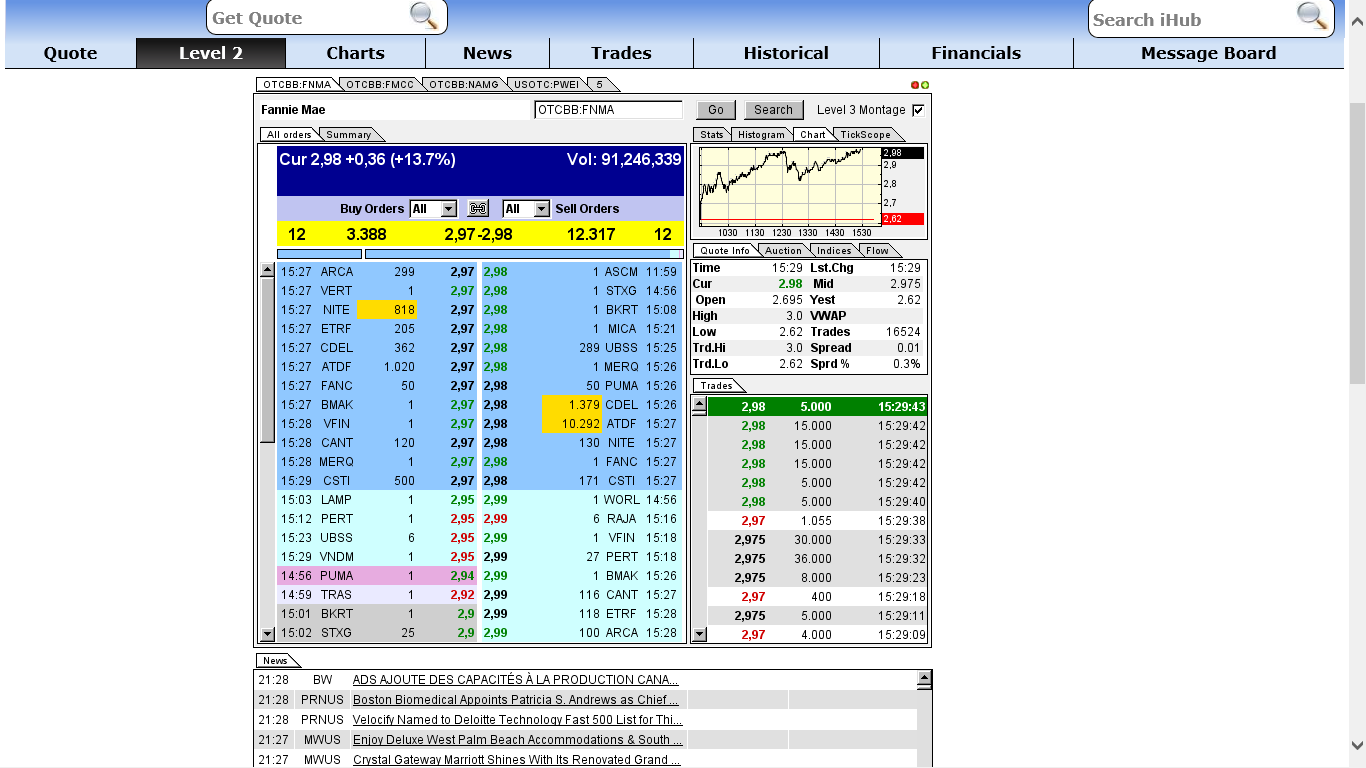Click the page scrollbar down chevron
The height and width of the screenshot is (768, 1366).
(x=1357, y=745)
